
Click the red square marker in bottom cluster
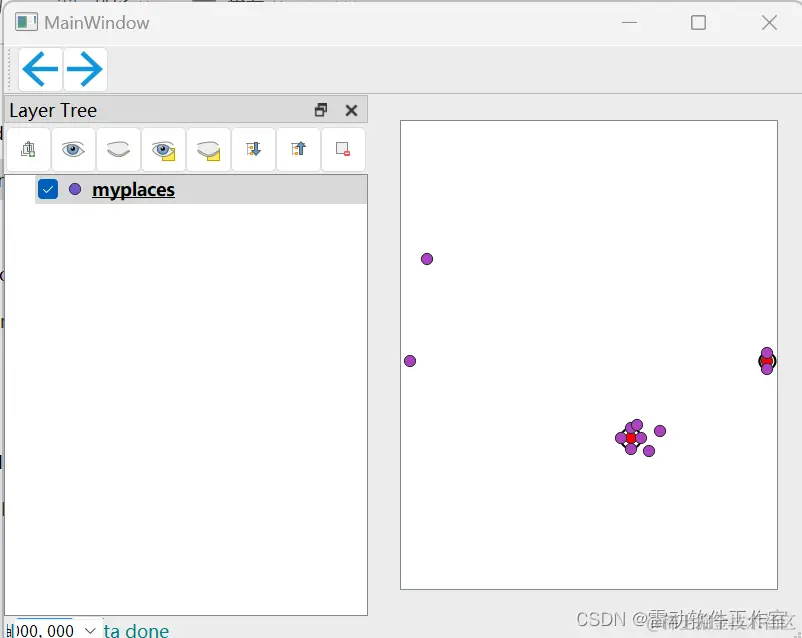point(631,438)
